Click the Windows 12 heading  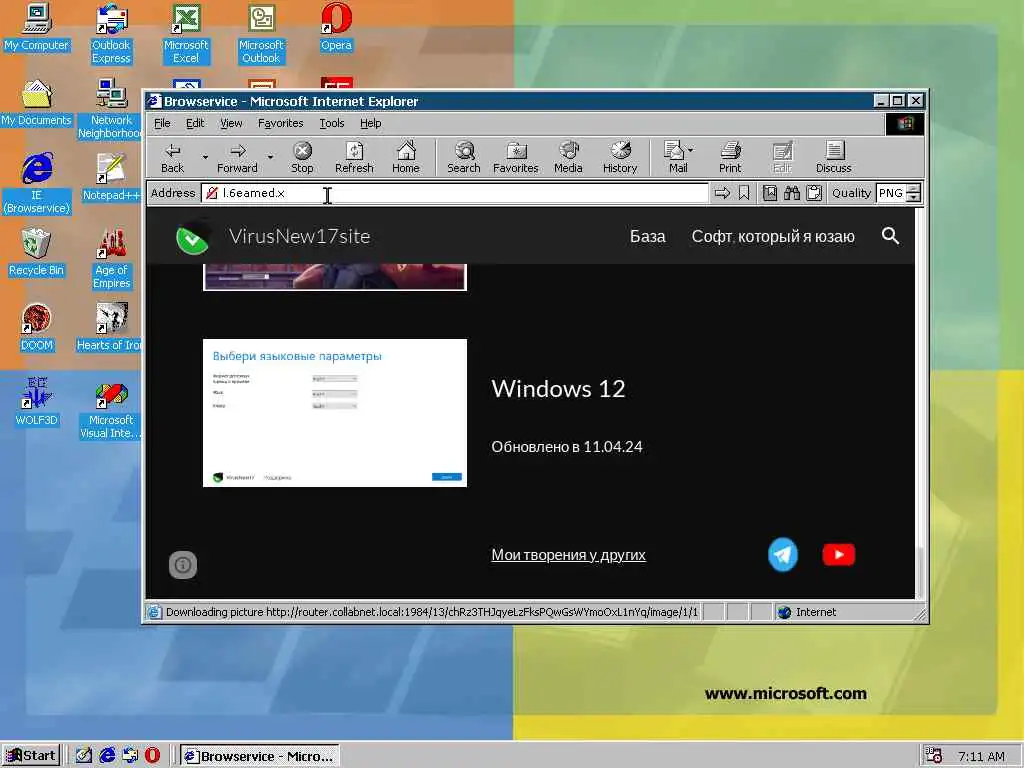558,389
